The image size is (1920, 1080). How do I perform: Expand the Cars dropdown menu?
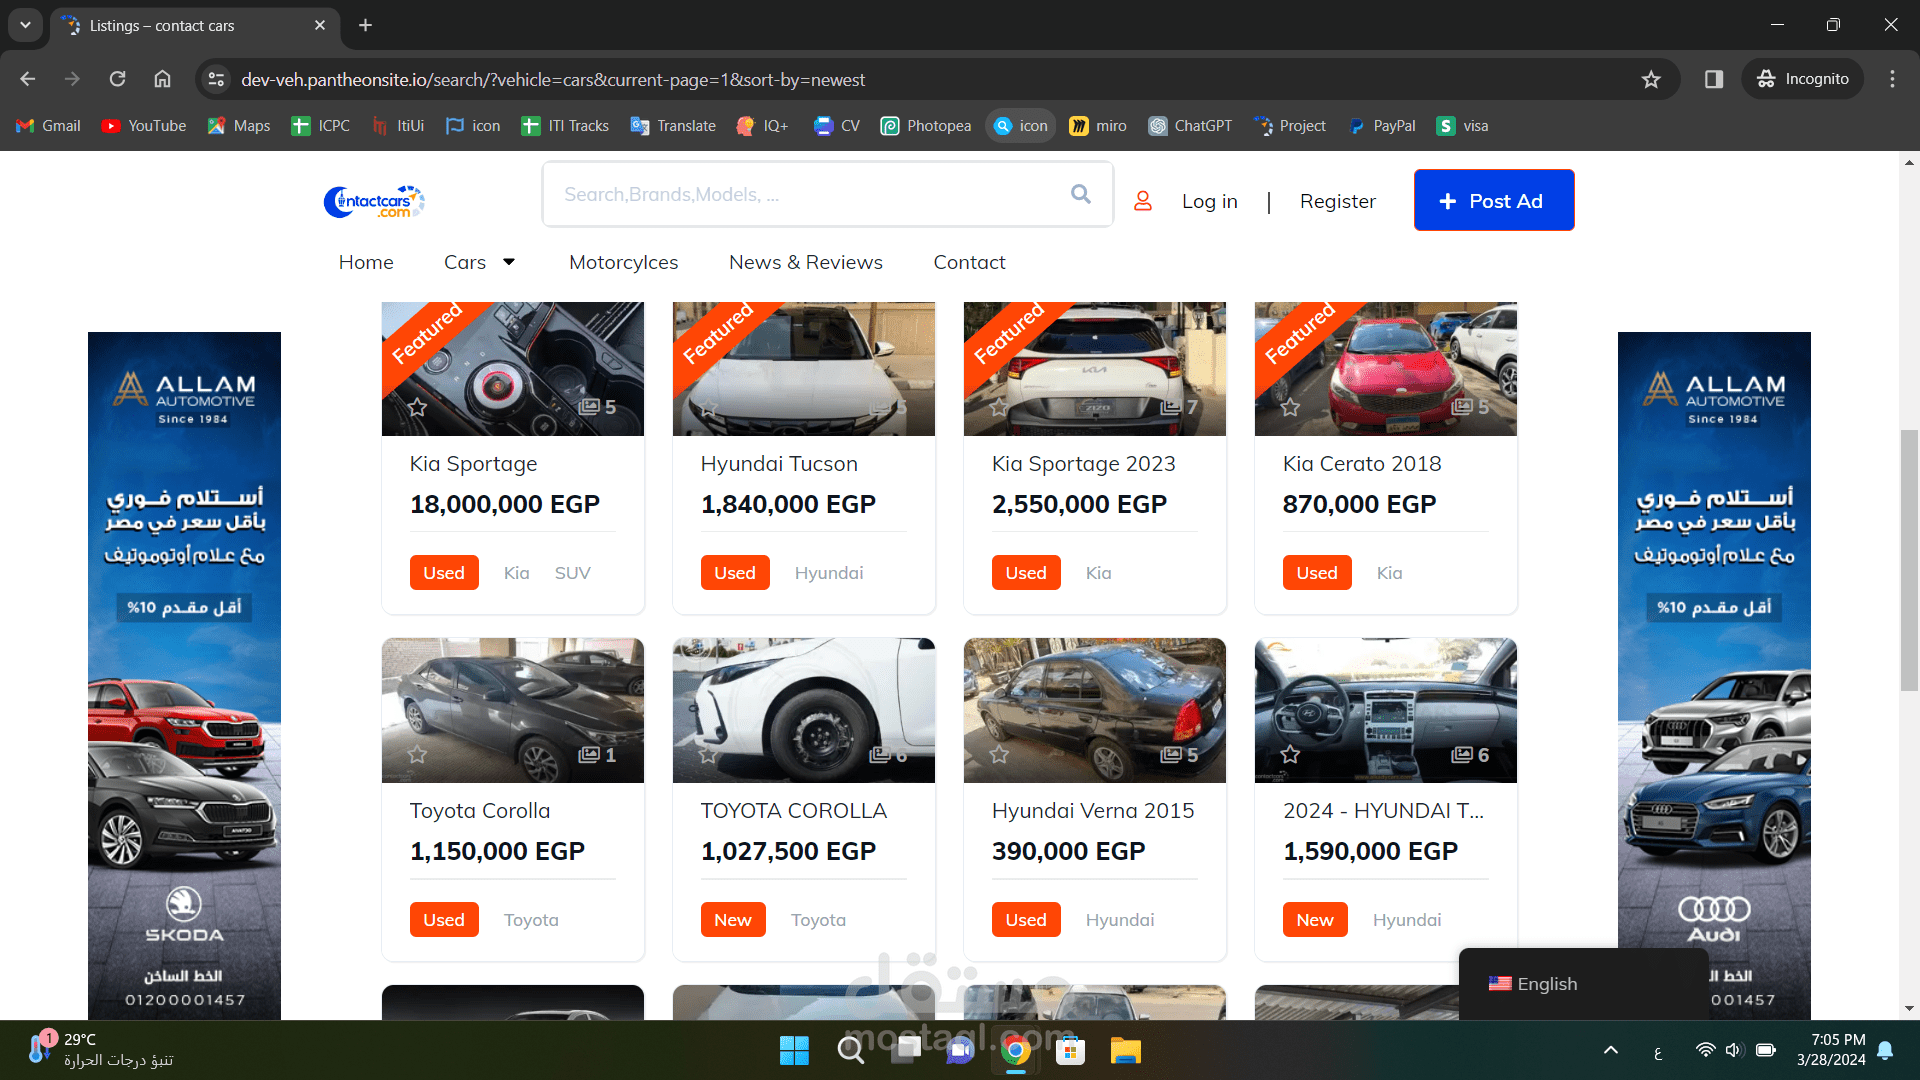coord(480,262)
